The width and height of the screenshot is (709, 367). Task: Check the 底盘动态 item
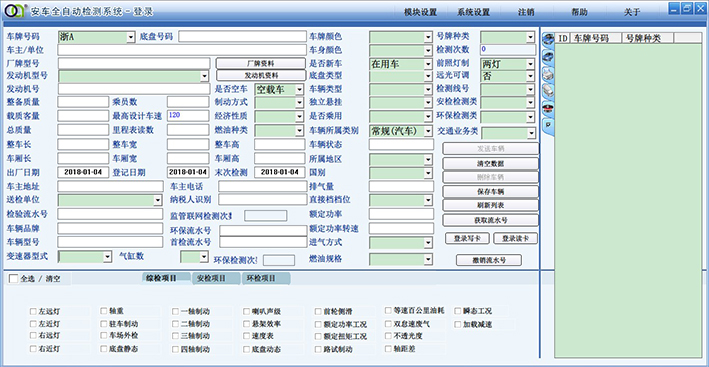point(246,349)
